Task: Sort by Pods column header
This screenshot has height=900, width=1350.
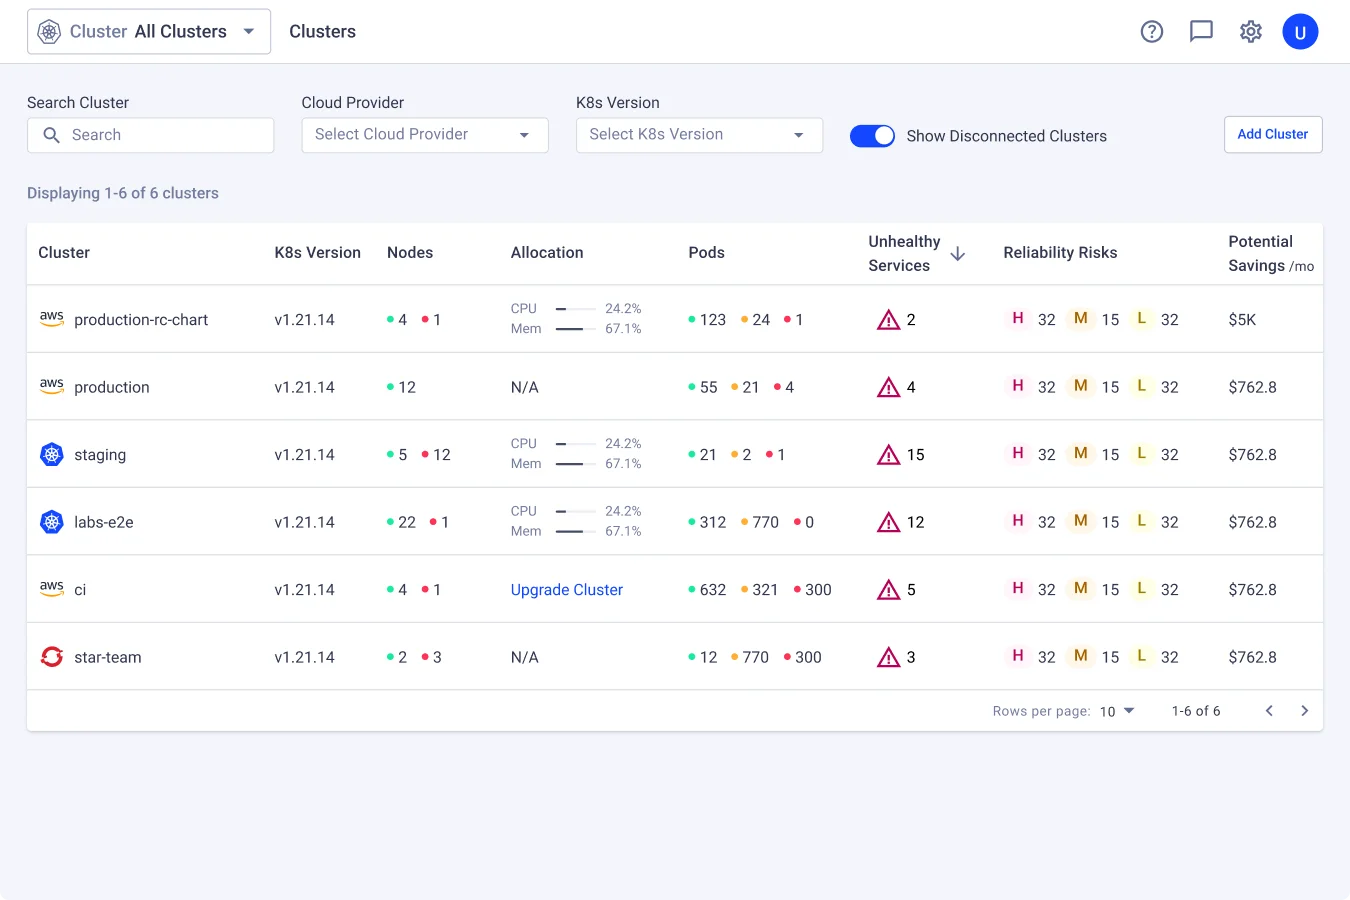Action: click(706, 253)
